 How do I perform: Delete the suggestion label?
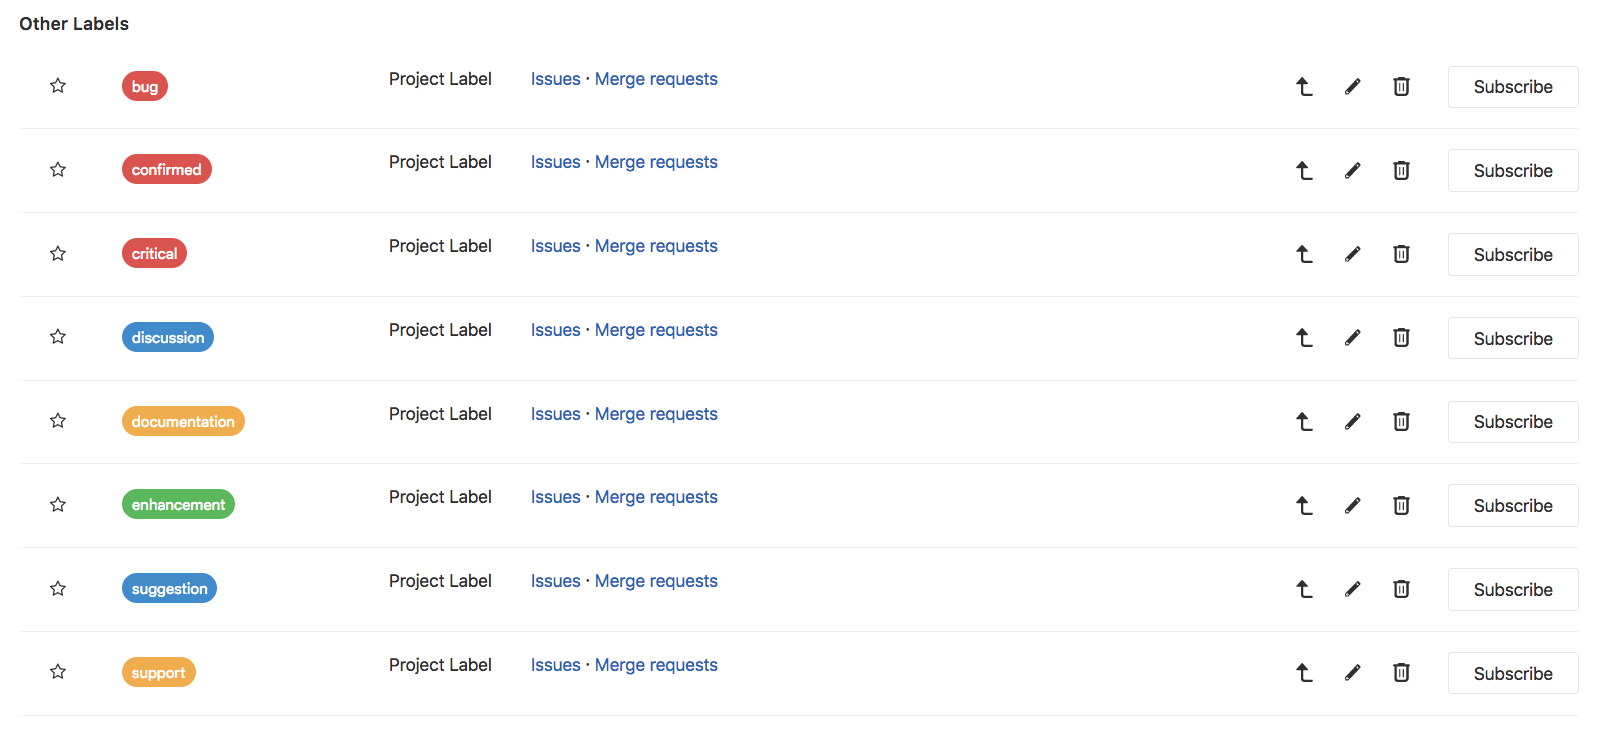pyautogui.click(x=1401, y=589)
